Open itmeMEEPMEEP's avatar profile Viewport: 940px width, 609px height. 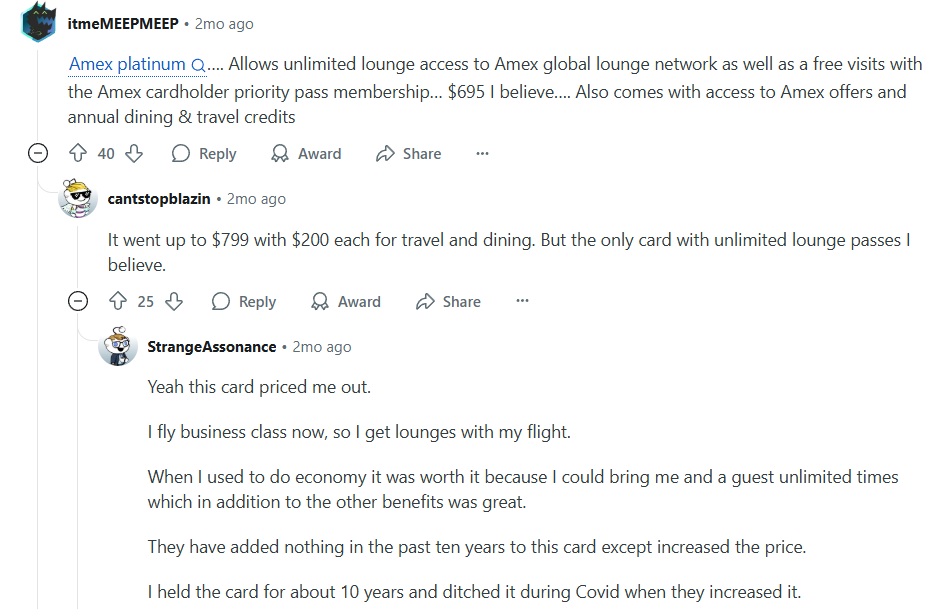coord(38,23)
